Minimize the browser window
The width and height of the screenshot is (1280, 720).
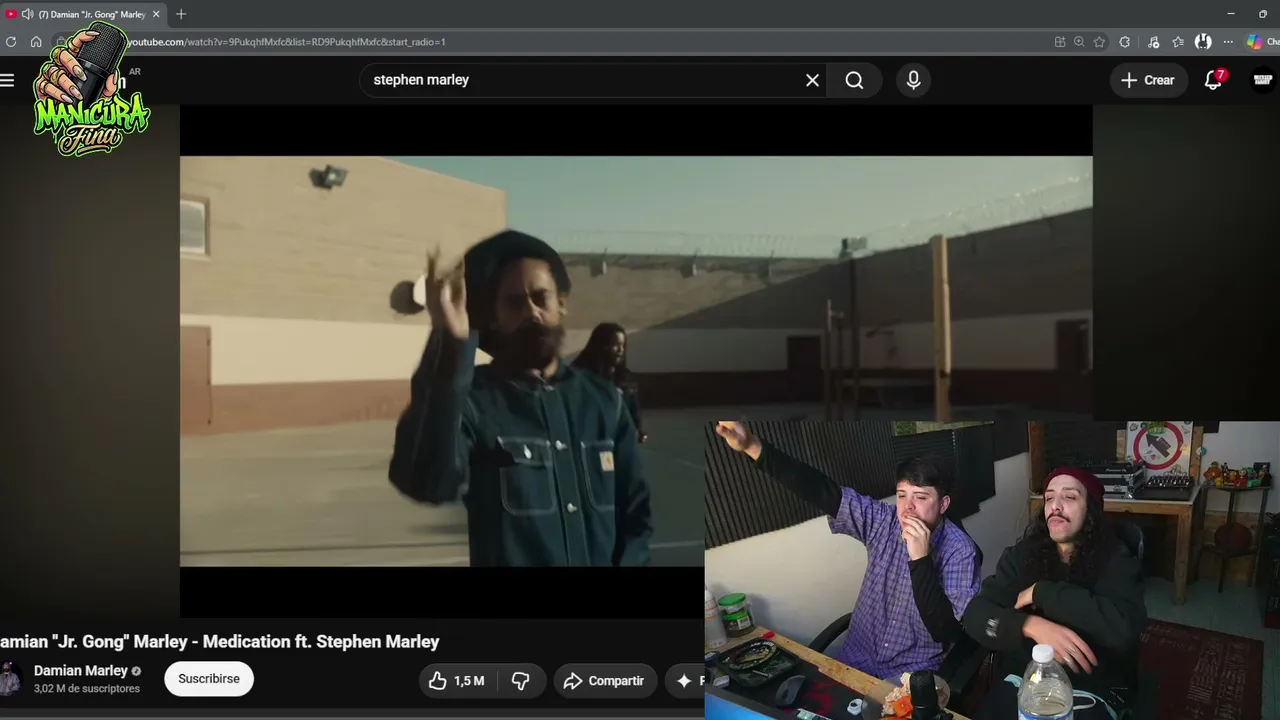click(x=1231, y=14)
